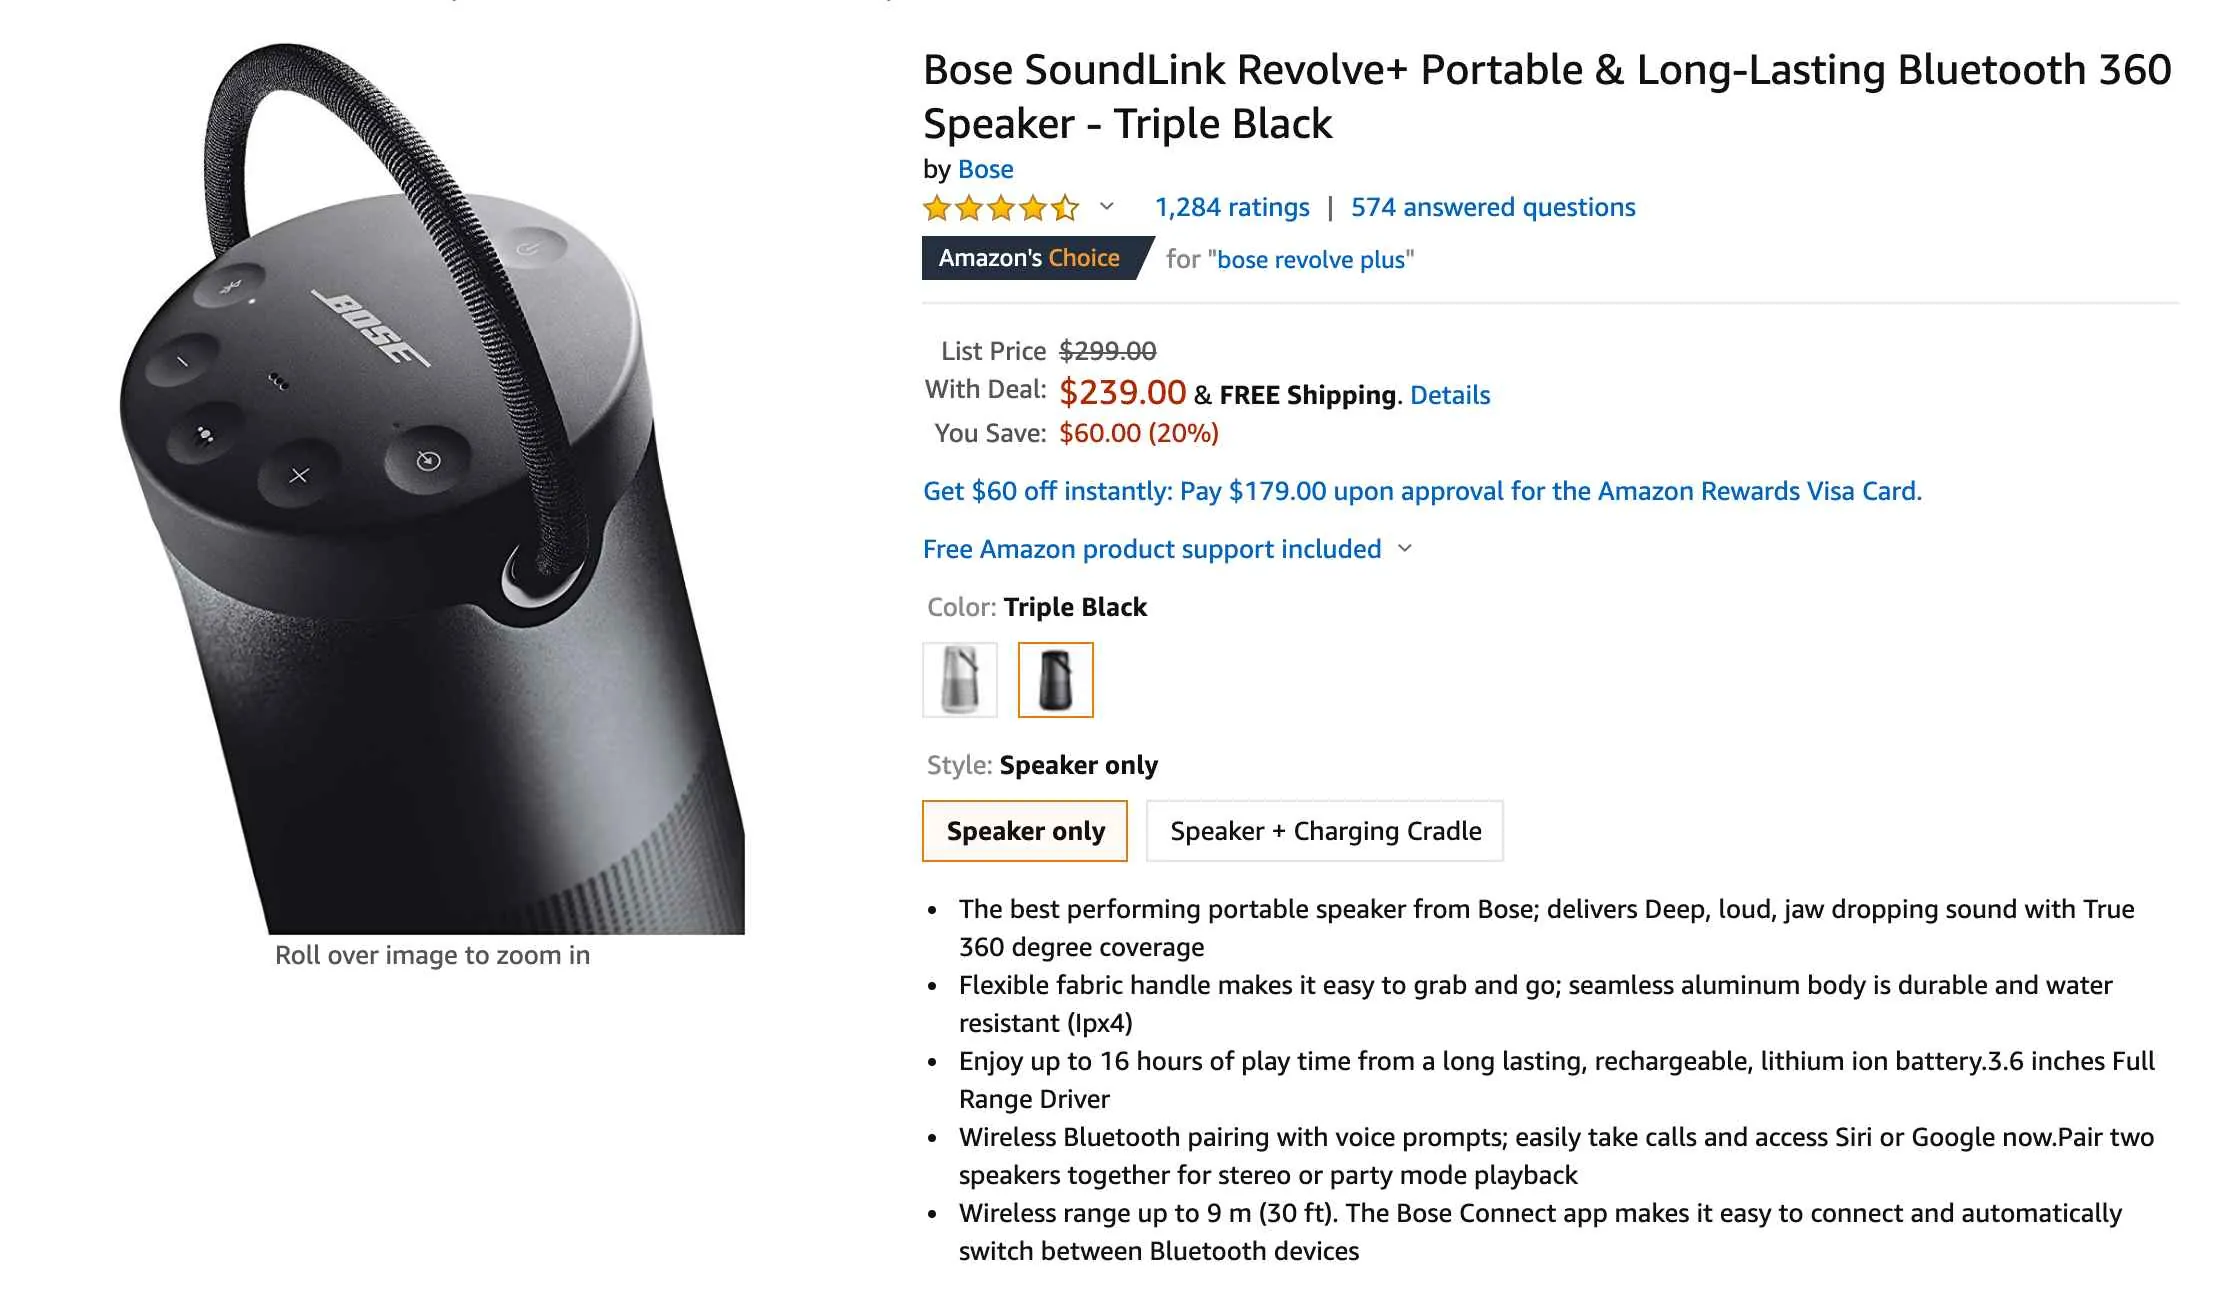2230x1304 pixels.
Task: View the 574 answered questions
Action: tap(1492, 207)
